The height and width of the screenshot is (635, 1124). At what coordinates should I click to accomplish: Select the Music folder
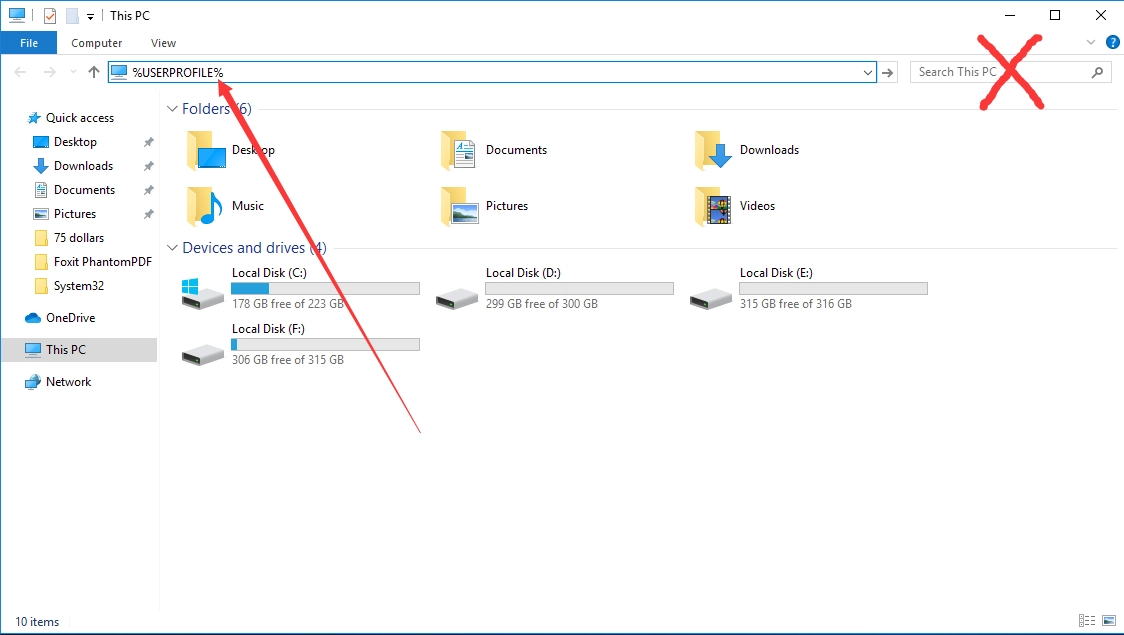tap(205, 206)
